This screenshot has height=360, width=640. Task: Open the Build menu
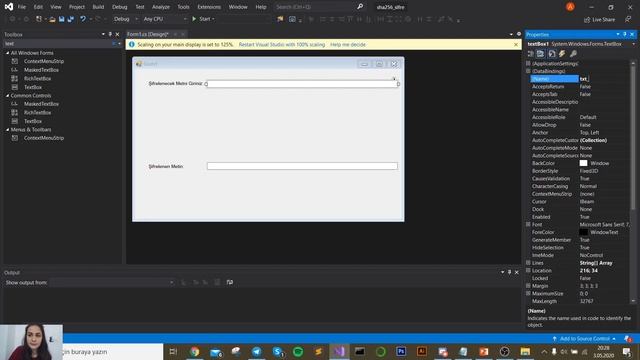pos(98,7)
